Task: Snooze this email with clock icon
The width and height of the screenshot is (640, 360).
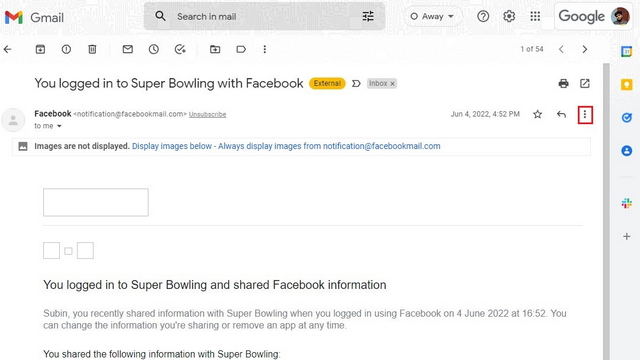Action: 153,49
